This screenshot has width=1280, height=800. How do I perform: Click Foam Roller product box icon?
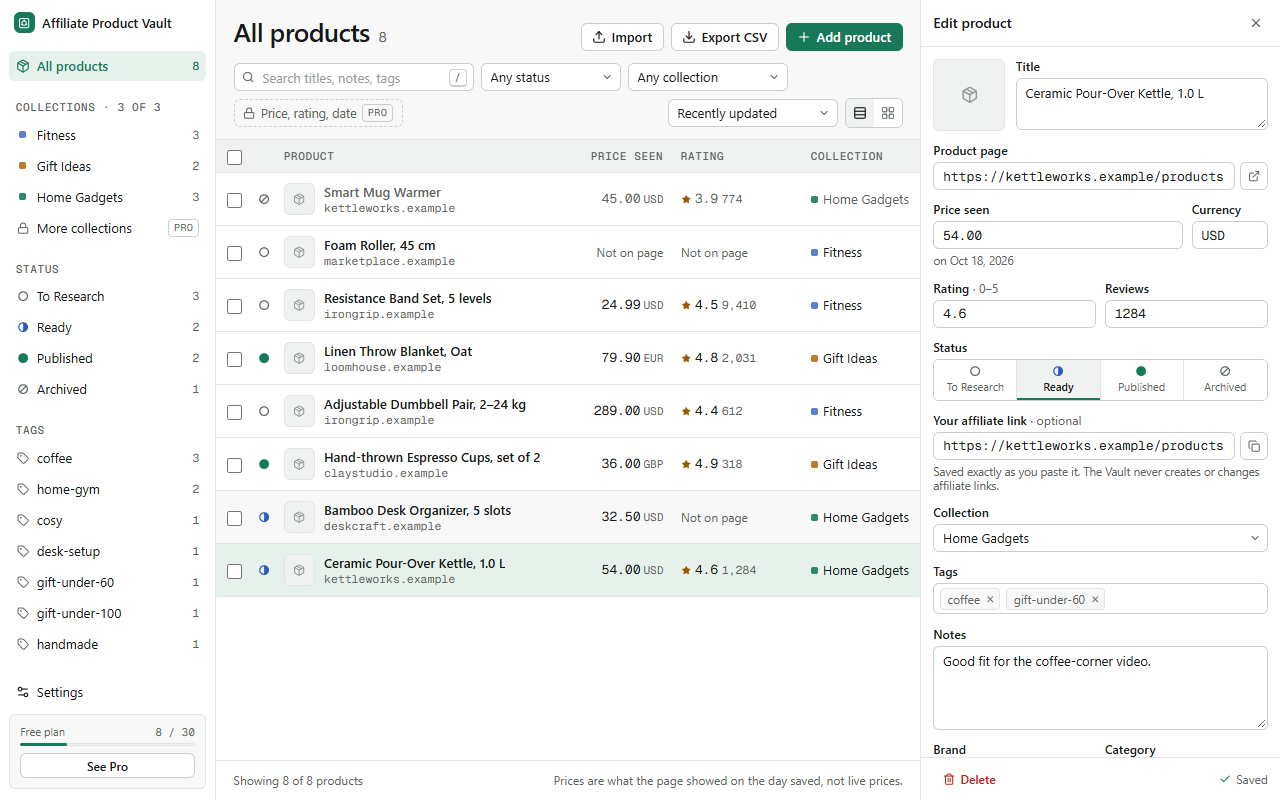(299, 252)
